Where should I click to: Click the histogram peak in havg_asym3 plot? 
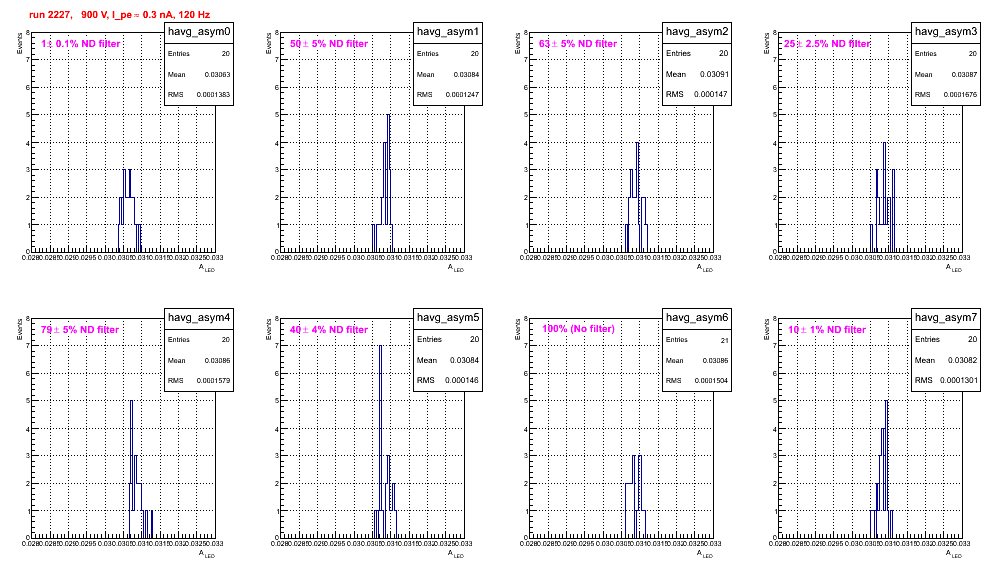(884, 197)
